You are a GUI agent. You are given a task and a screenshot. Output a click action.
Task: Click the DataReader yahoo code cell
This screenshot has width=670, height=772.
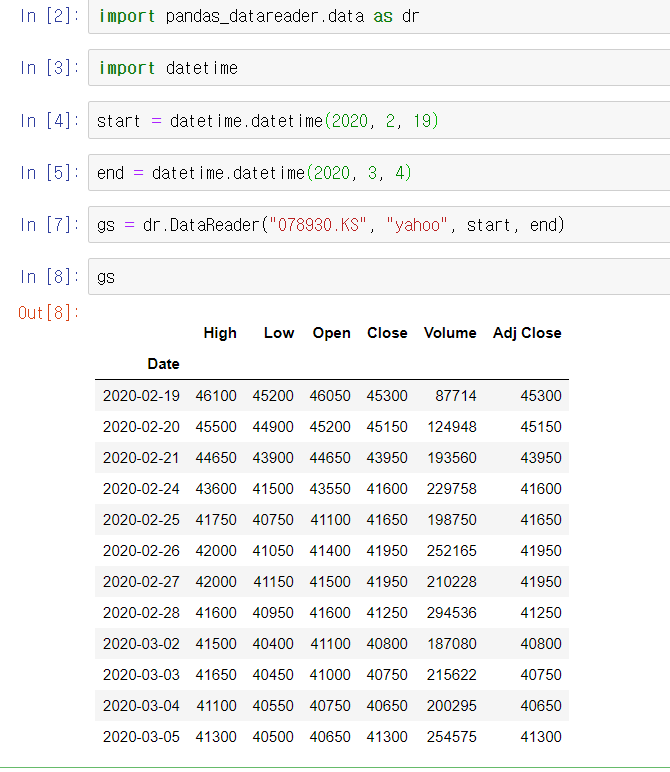[x=379, y=225]
